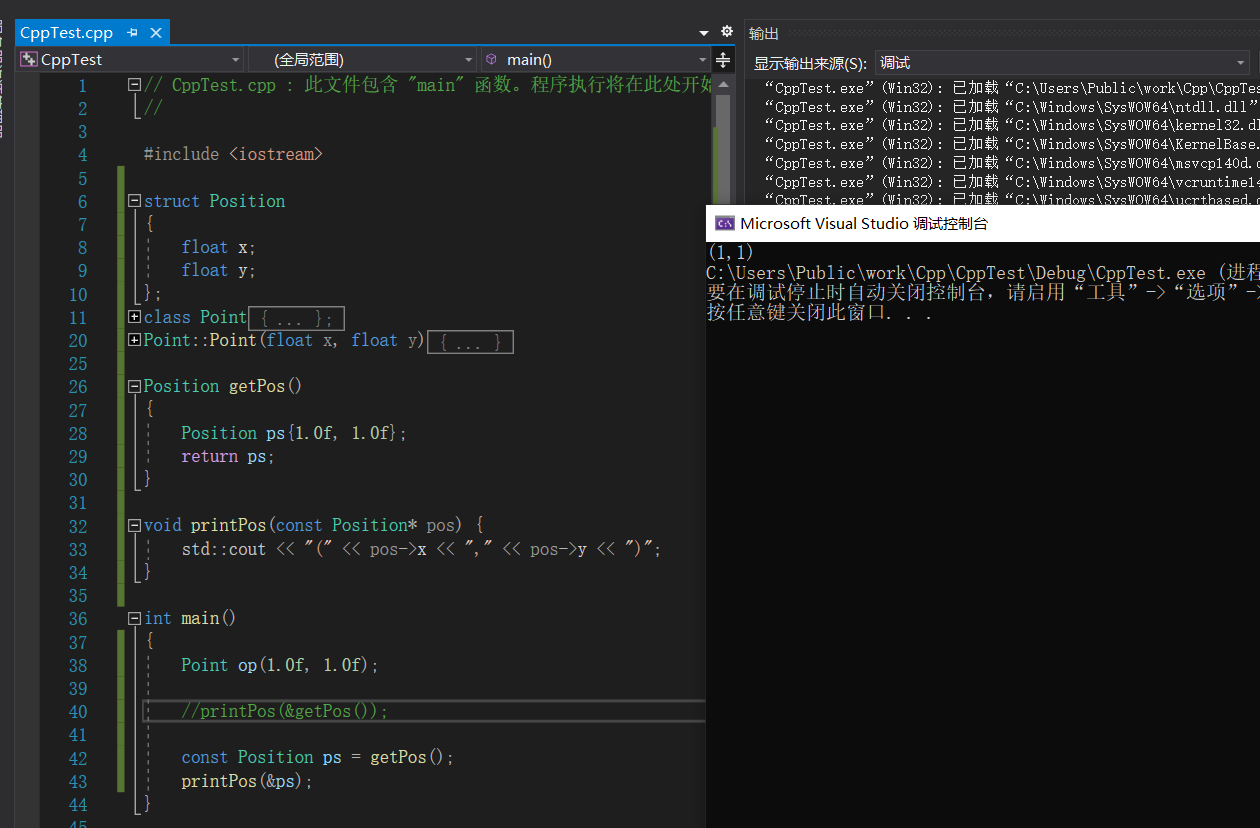Pin the CppTest.cpp tab
The width and height of the screenshot is (1260, 828).
click(x=132, y=33)
